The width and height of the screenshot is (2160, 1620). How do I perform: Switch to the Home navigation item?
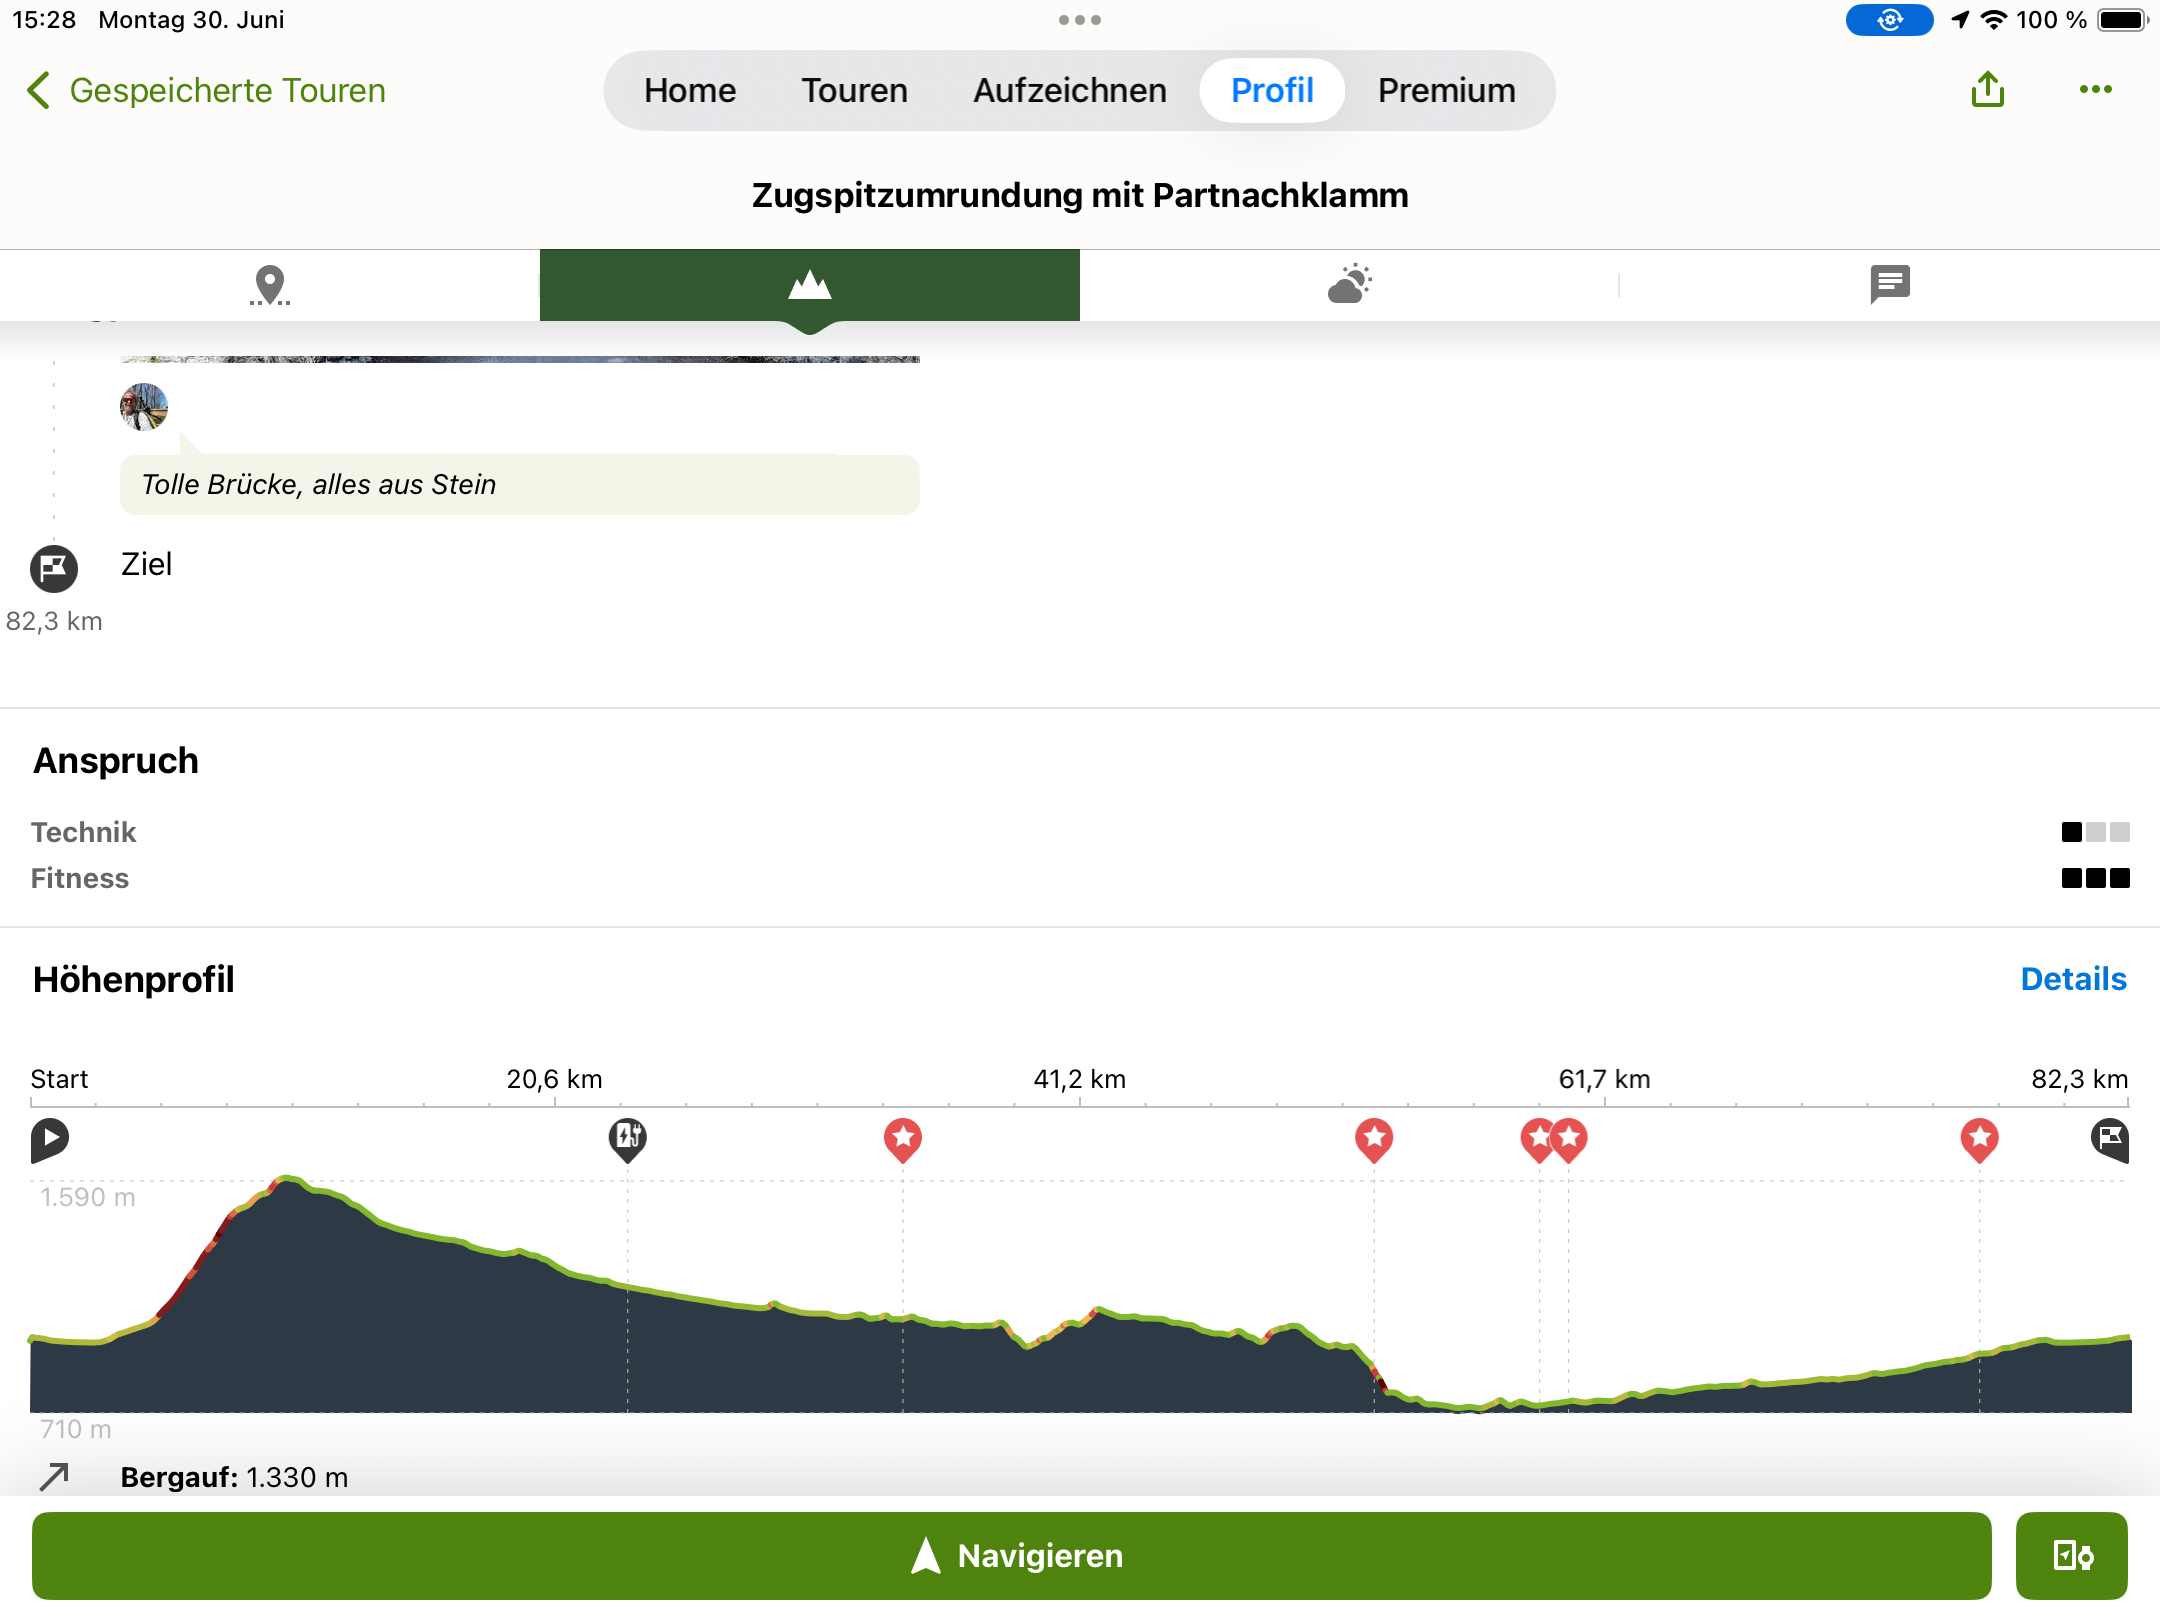click(689, 91)
